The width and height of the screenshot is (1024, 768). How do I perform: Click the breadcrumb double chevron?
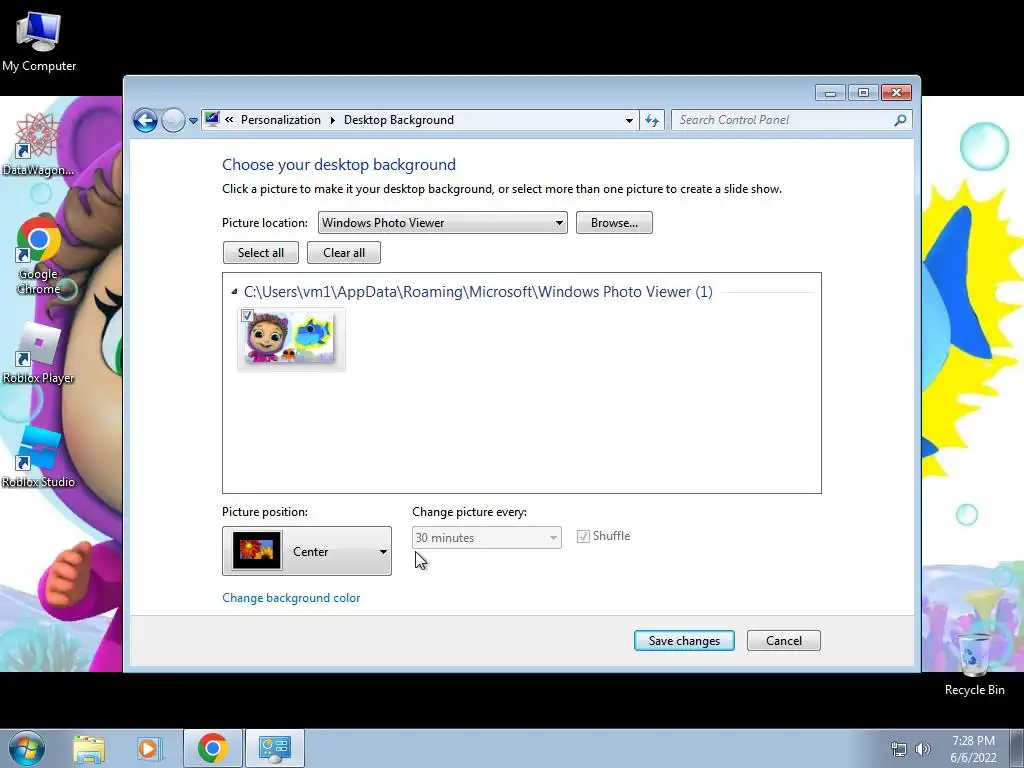coord(229,120)
